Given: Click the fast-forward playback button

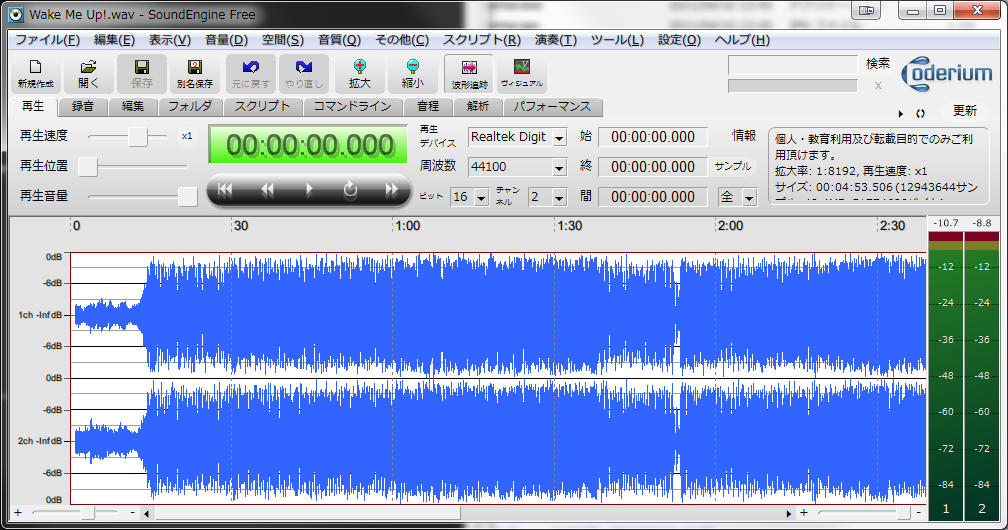Looking at the screenshot, I should (392, 190).
